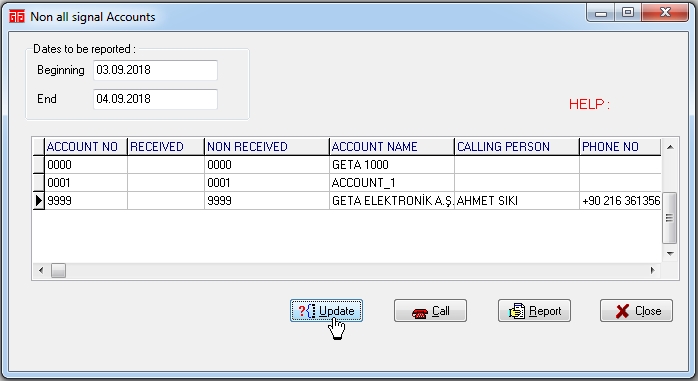698x381 pixels.
Task: Select account number 0001 cell
Action: coord(86,182)
